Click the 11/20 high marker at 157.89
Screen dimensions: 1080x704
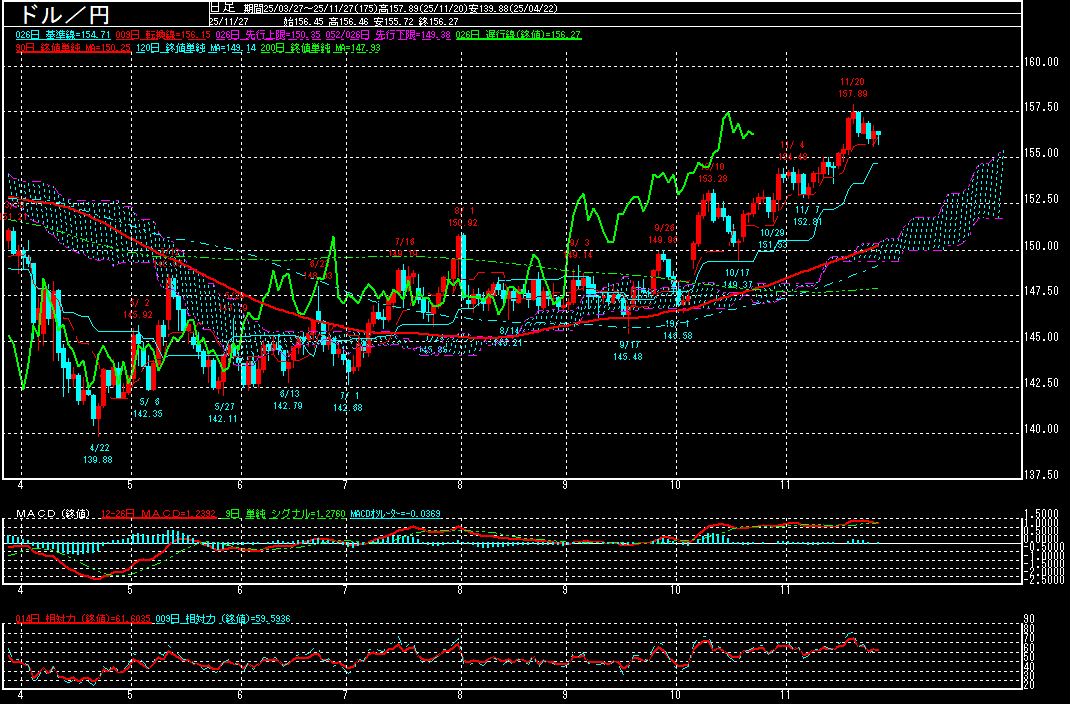[853, 87]
